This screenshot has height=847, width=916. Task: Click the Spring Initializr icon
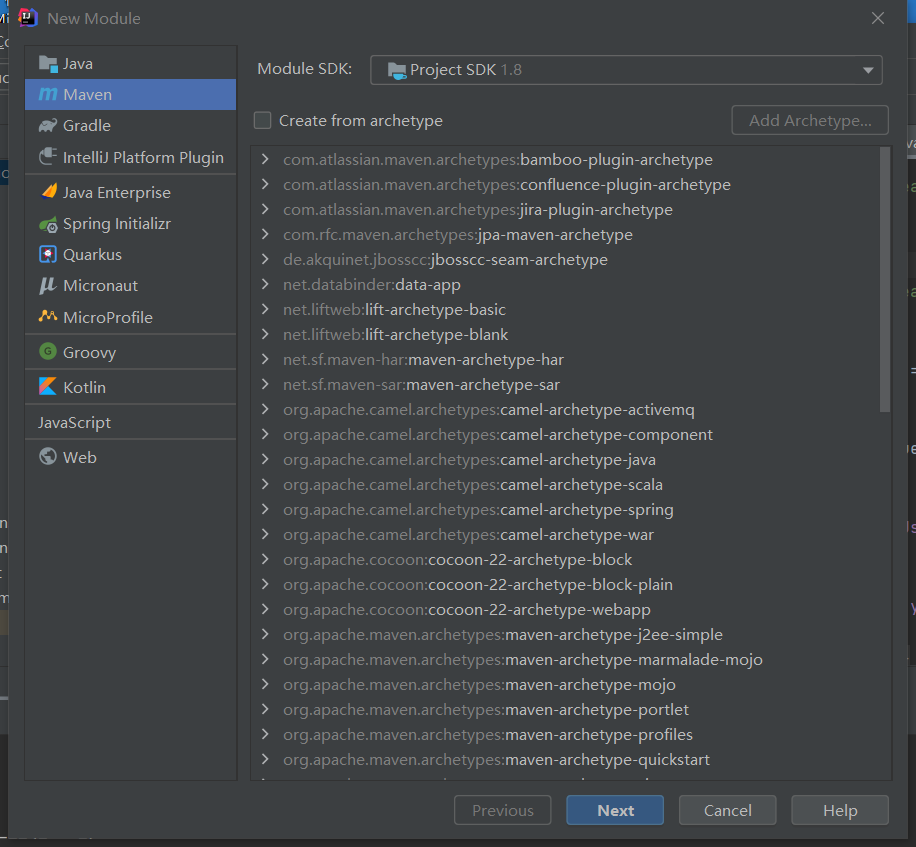tap(48, 224)
